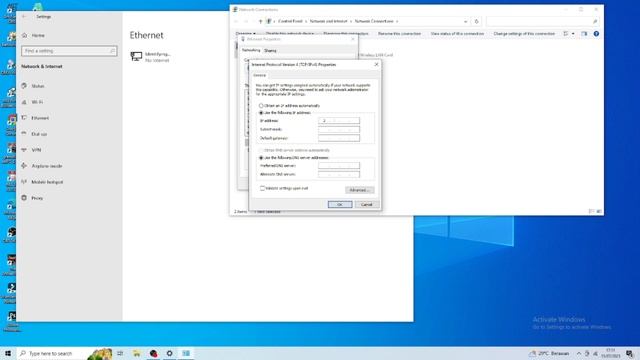Open the view options dropdown arrow

point(573,34)
